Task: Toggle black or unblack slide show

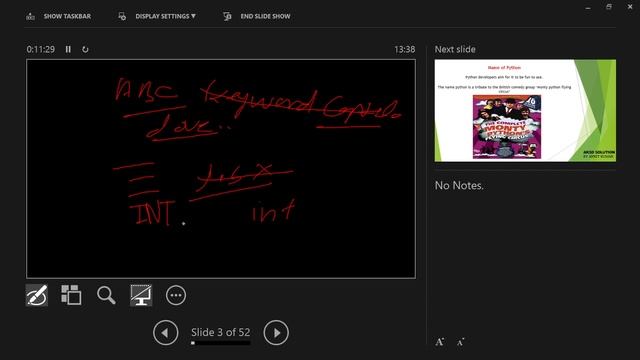Action: pos(141,295)
